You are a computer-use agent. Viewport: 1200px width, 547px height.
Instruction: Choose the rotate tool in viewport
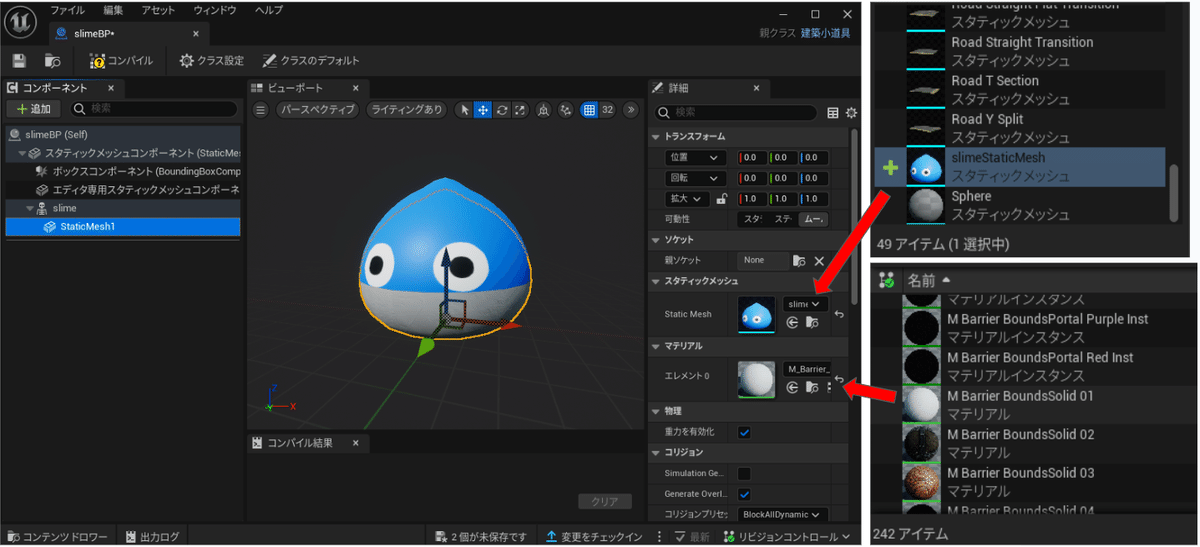502,109
